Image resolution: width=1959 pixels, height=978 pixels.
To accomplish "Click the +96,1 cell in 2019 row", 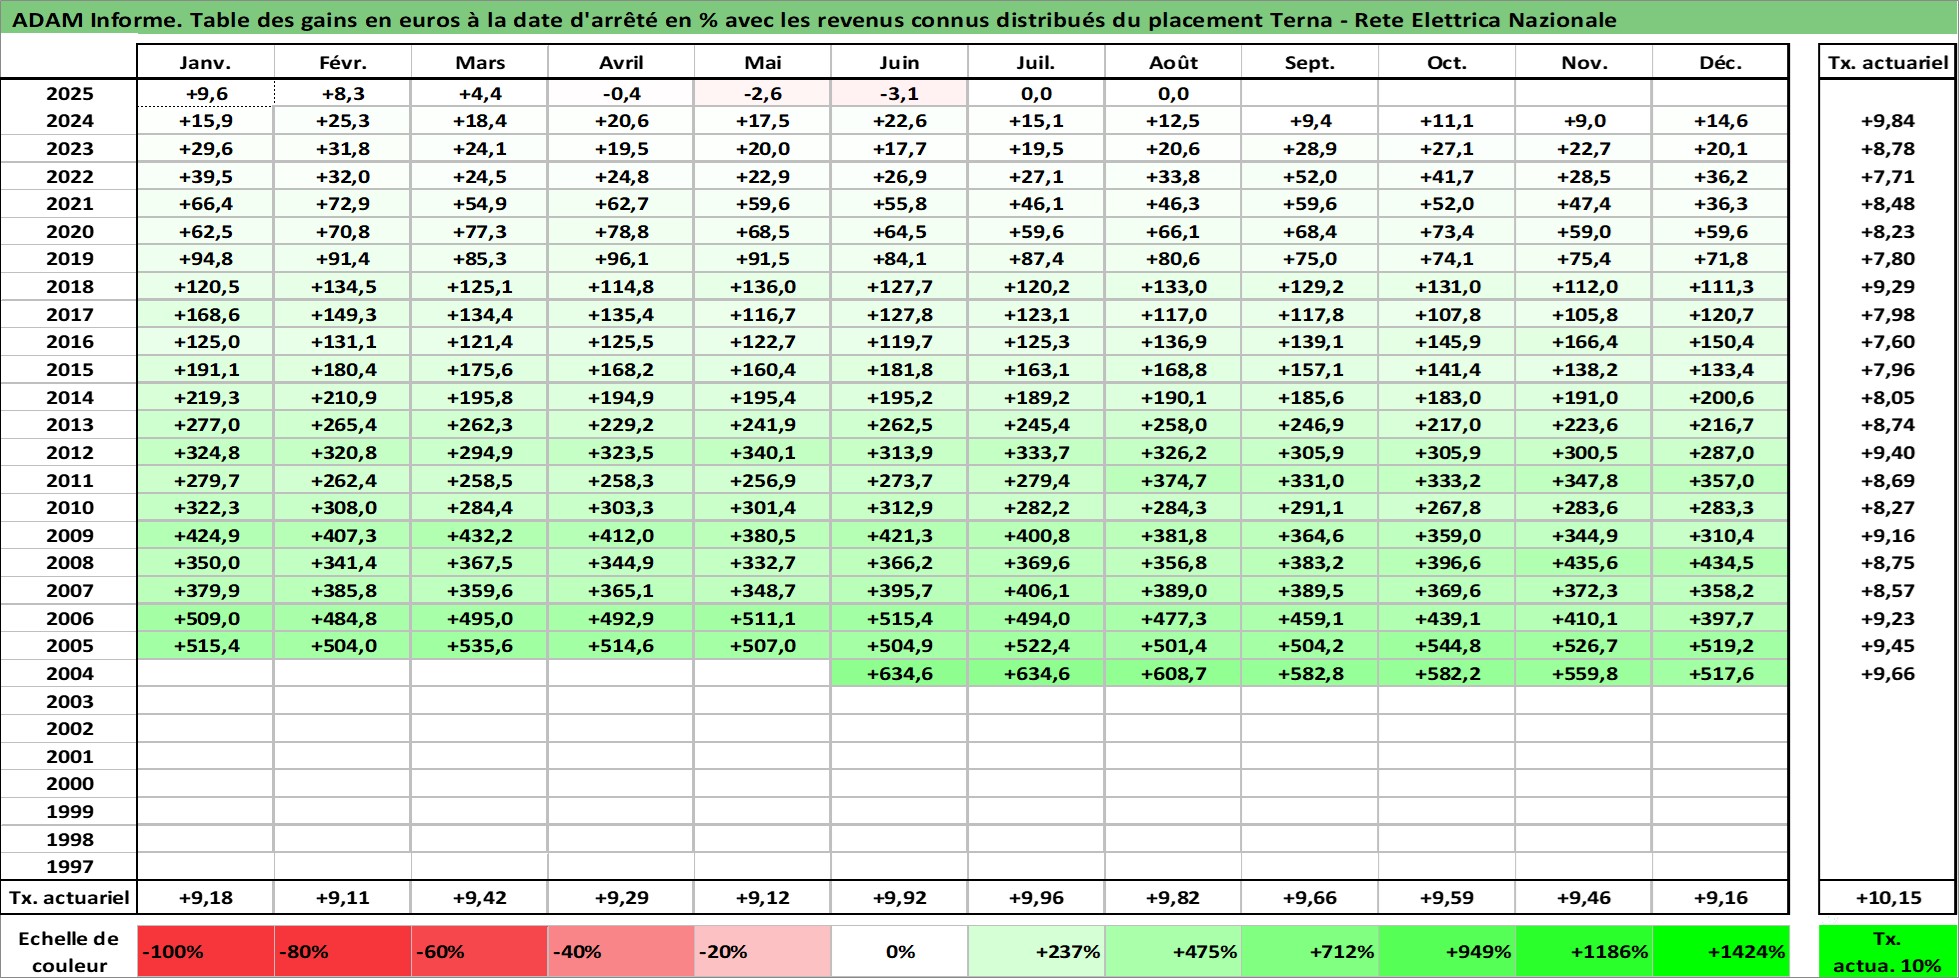I will point(621,259).
